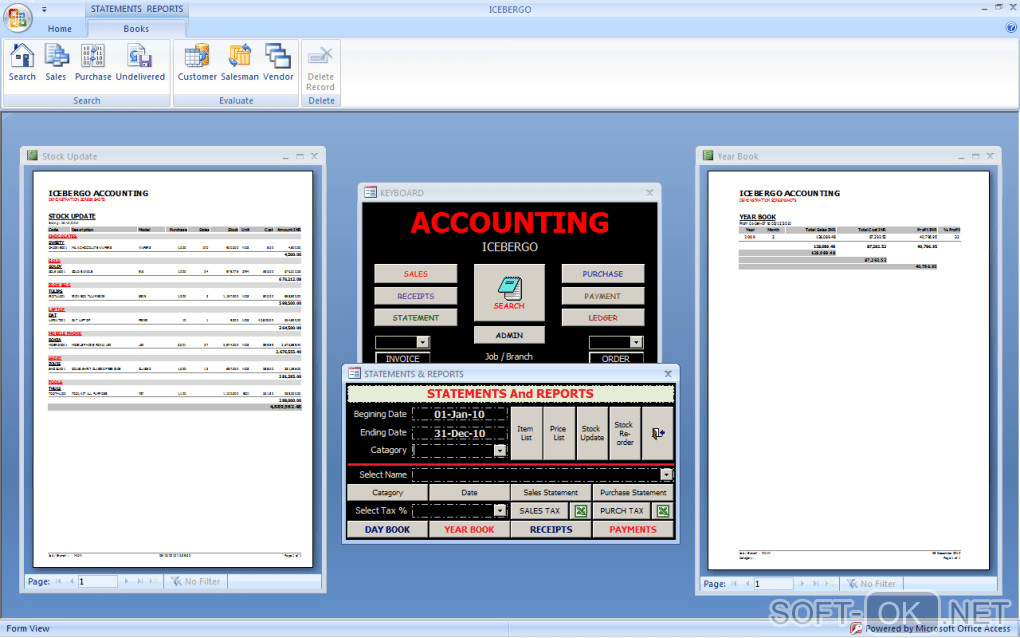The image size is (1020, 638).
Task: Click the Search icon in the ribbon
Action: click(x=22, y=62)
